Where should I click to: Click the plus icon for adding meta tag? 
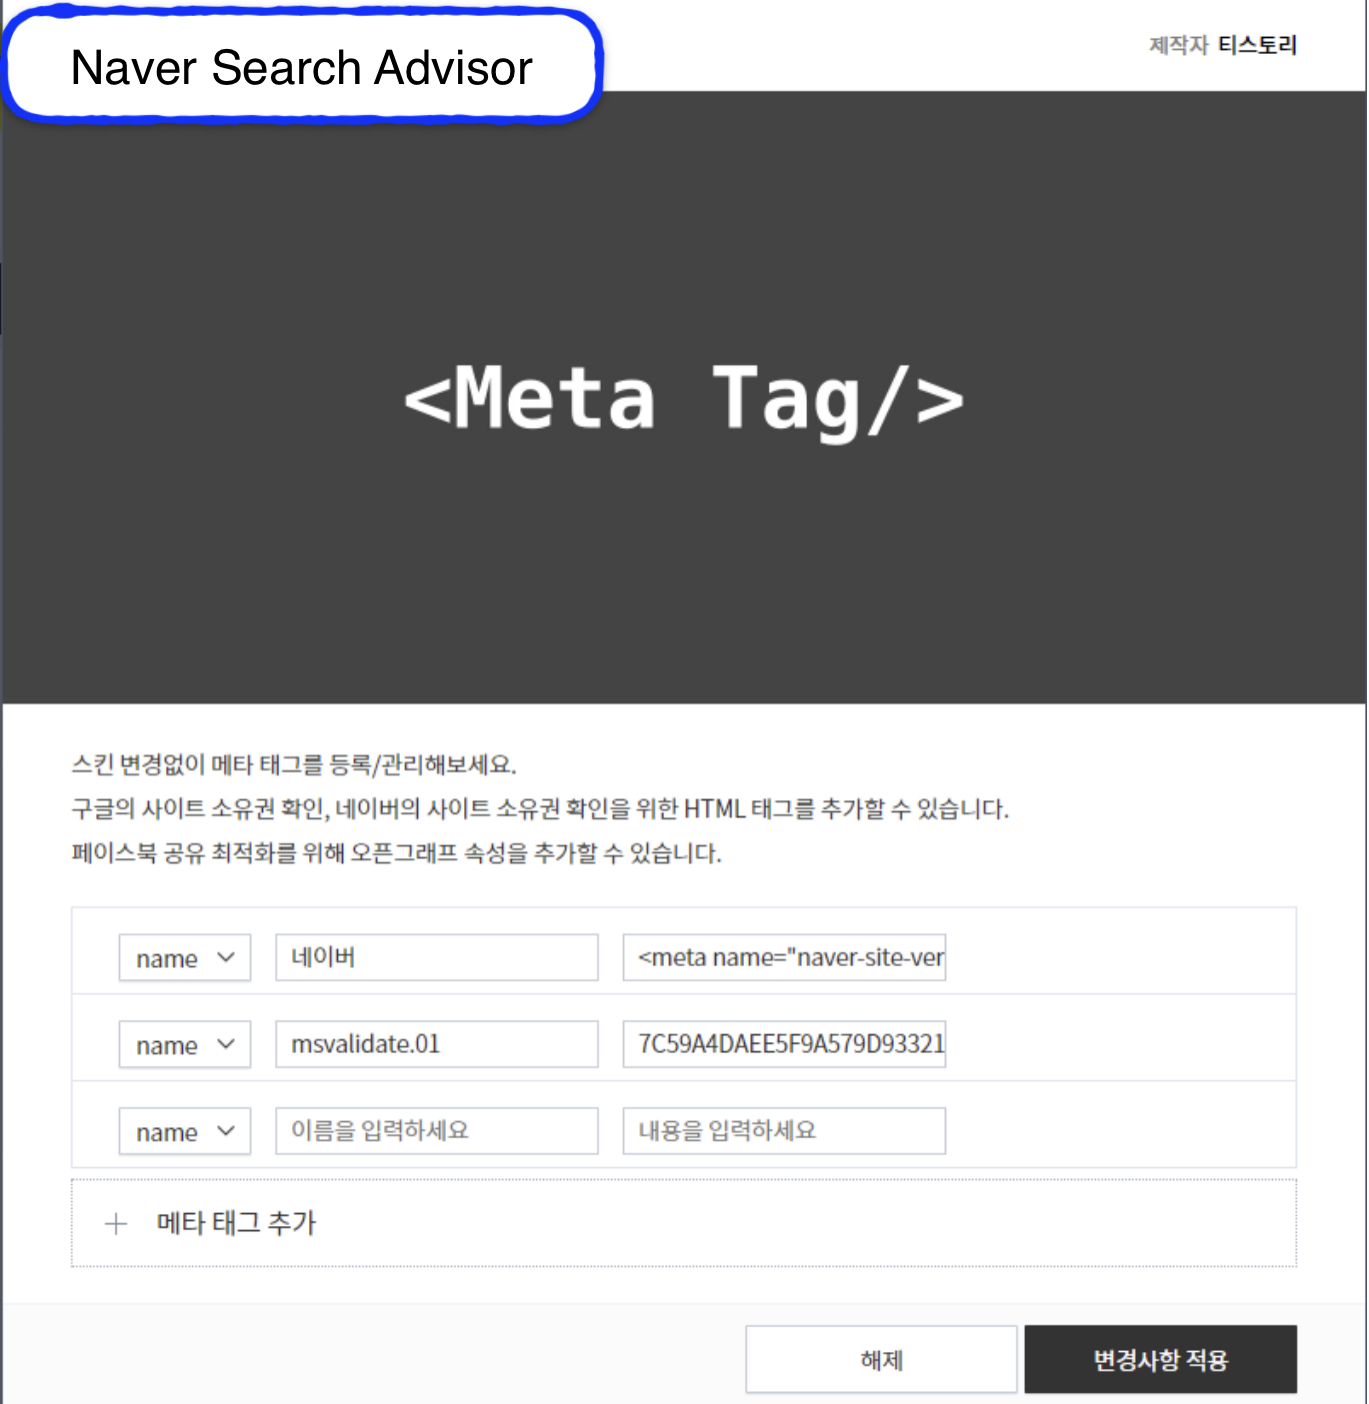point(116,1224)
